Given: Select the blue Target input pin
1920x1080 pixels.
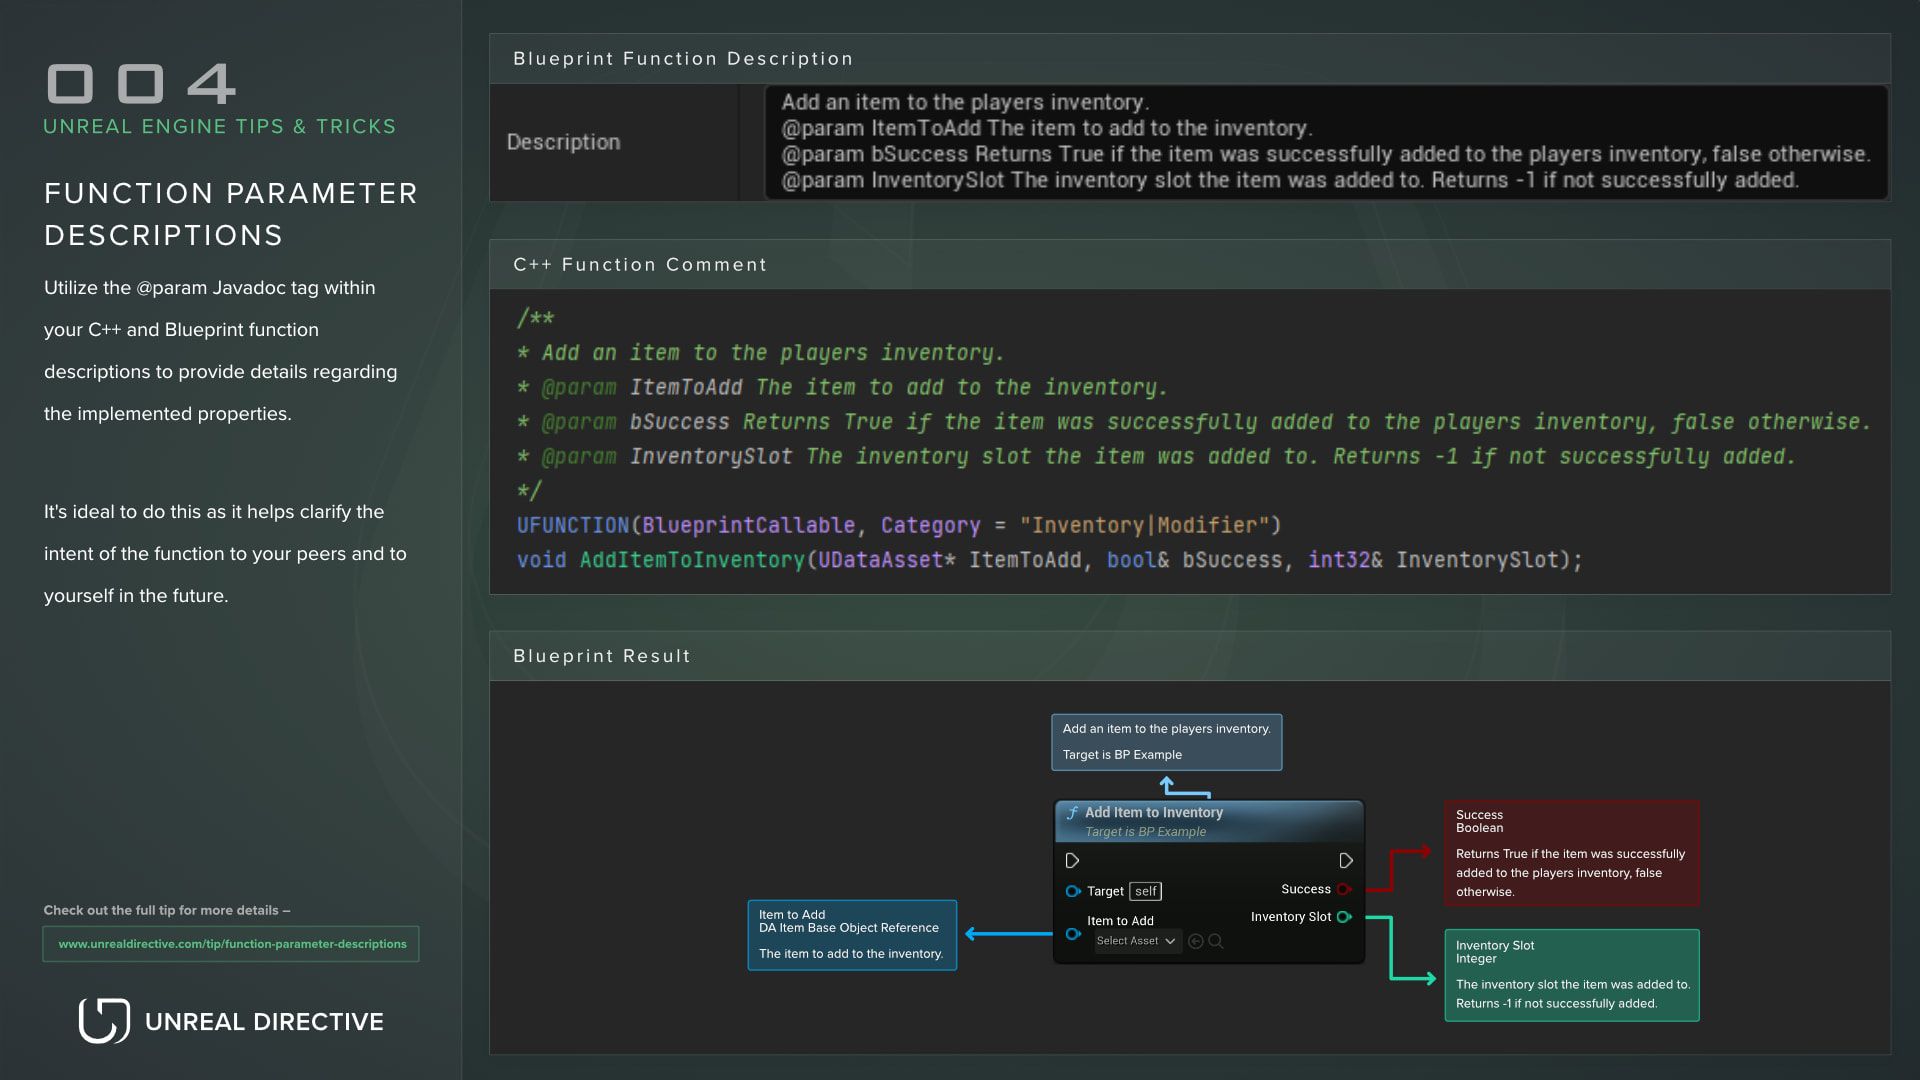Looking at the screenshot, I should [1073, 891].
